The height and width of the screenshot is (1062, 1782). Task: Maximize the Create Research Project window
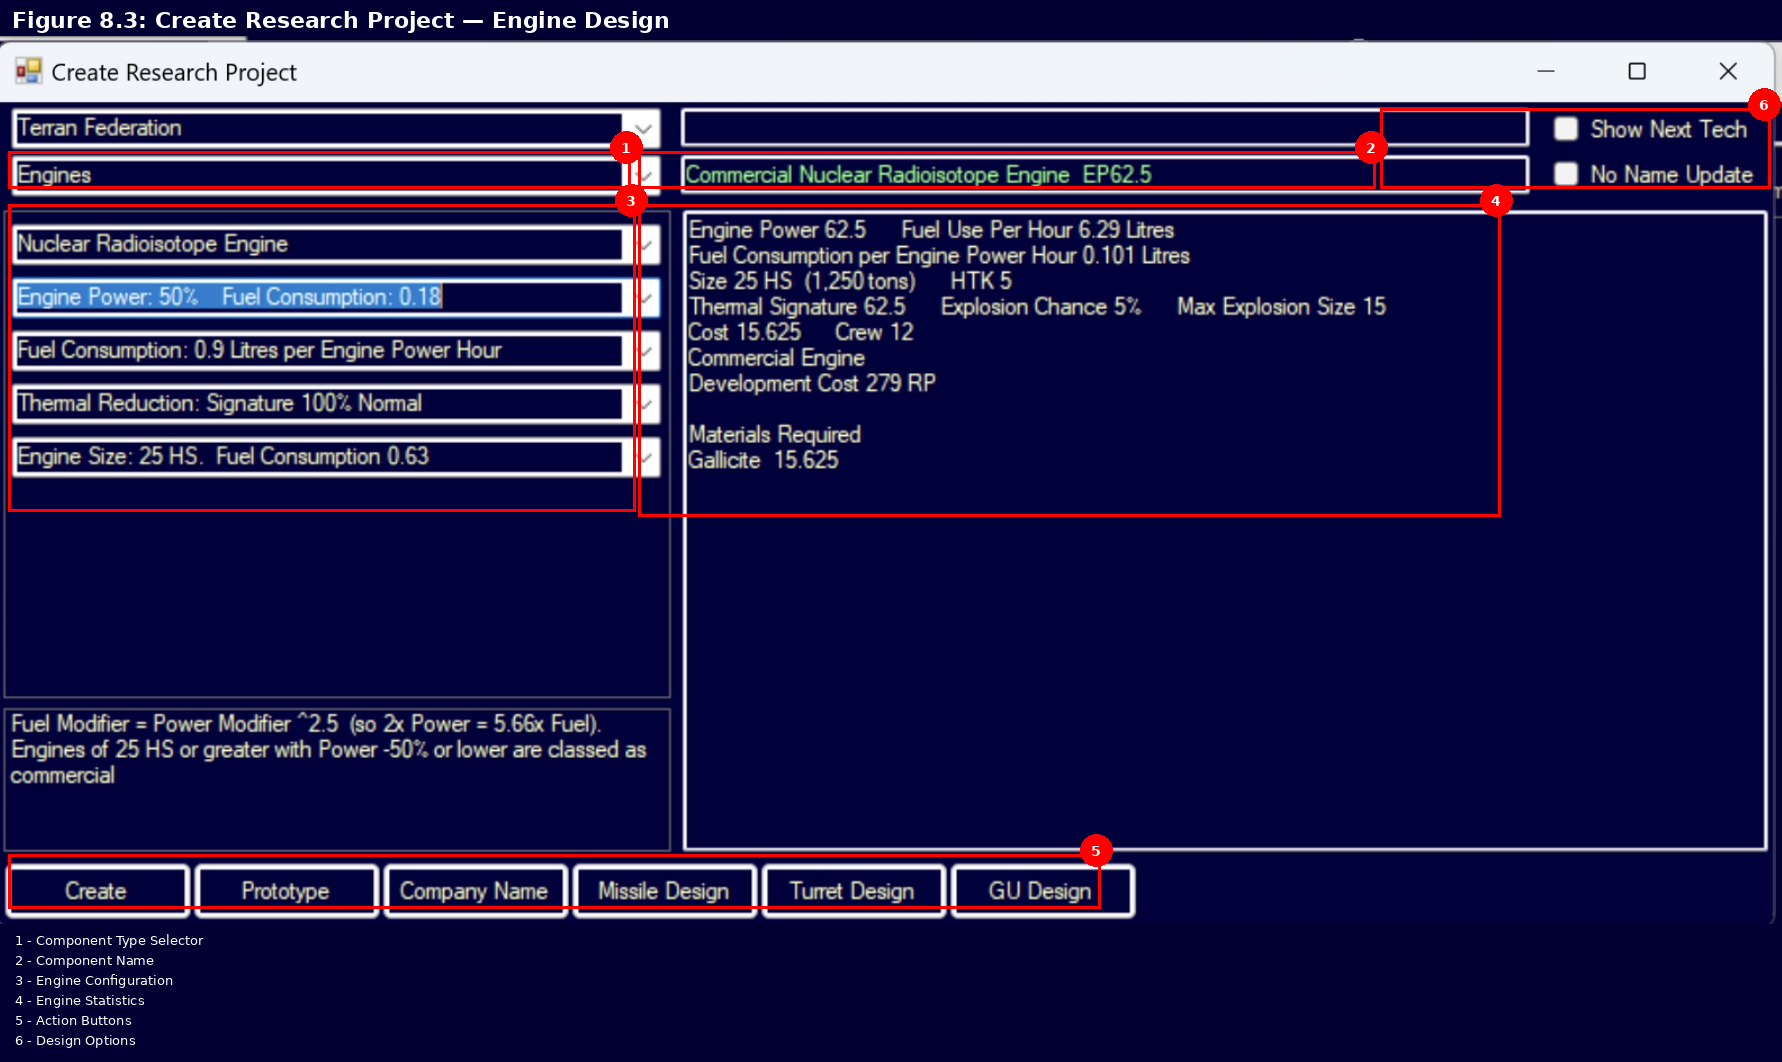click(x=1637, y=71)
